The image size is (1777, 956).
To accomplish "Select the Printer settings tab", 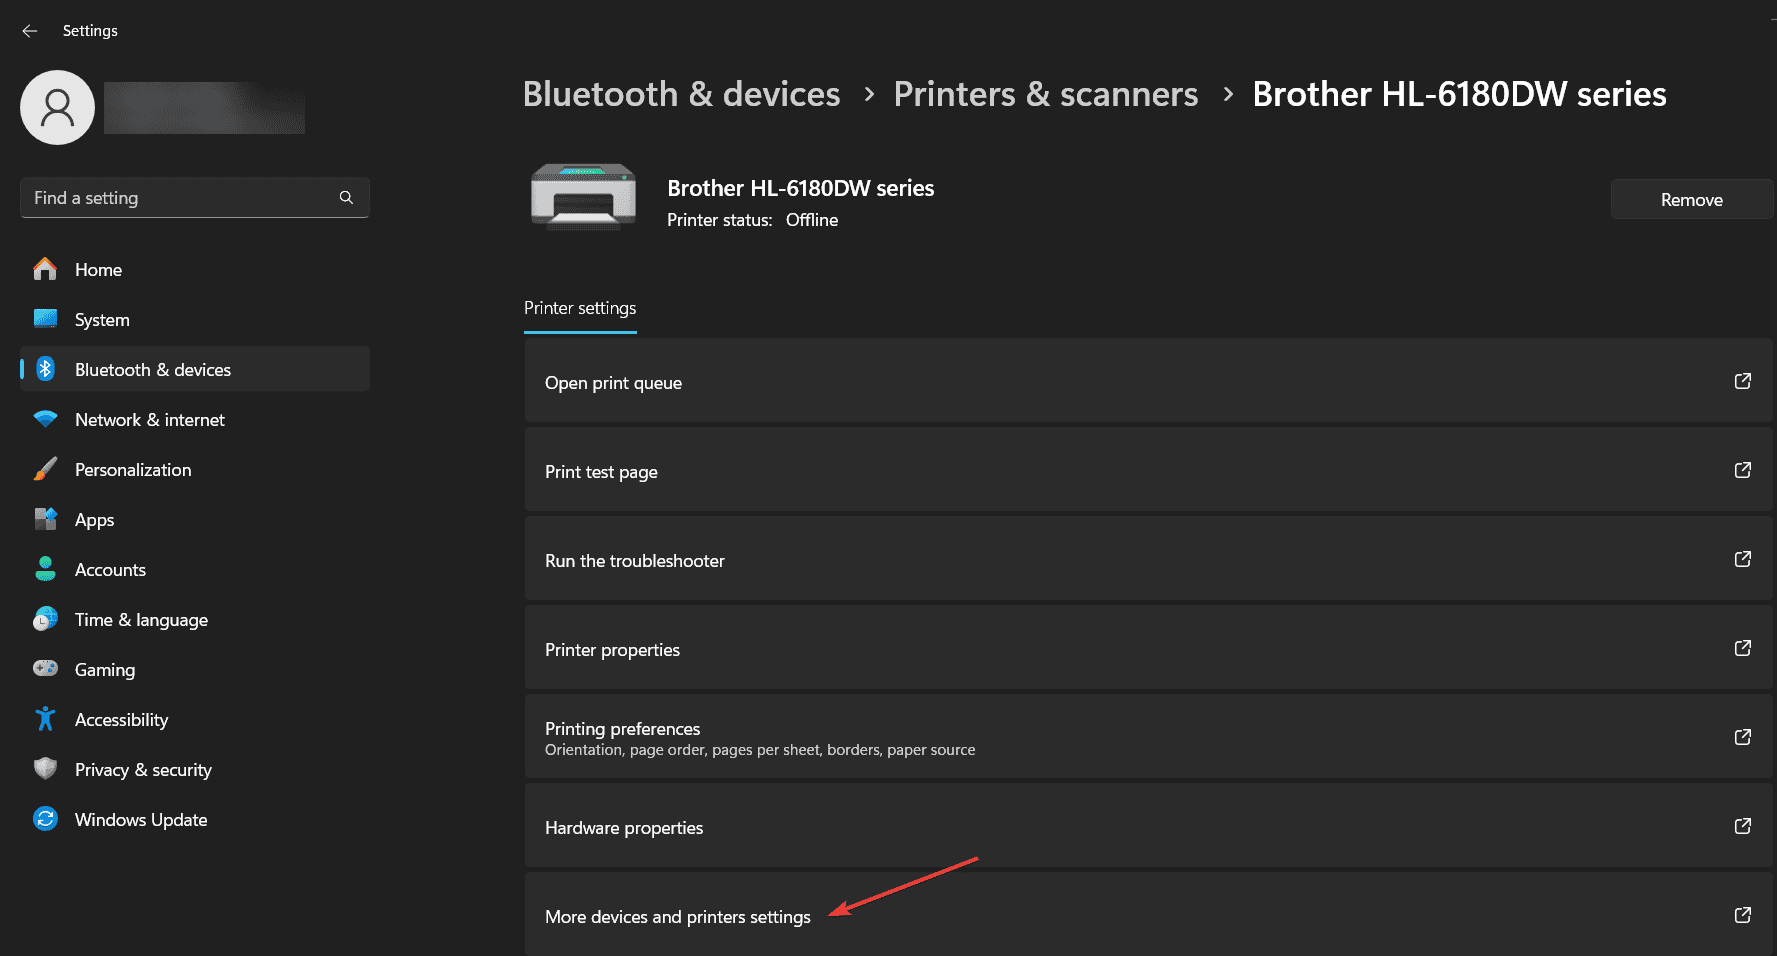I will point(580,308).
